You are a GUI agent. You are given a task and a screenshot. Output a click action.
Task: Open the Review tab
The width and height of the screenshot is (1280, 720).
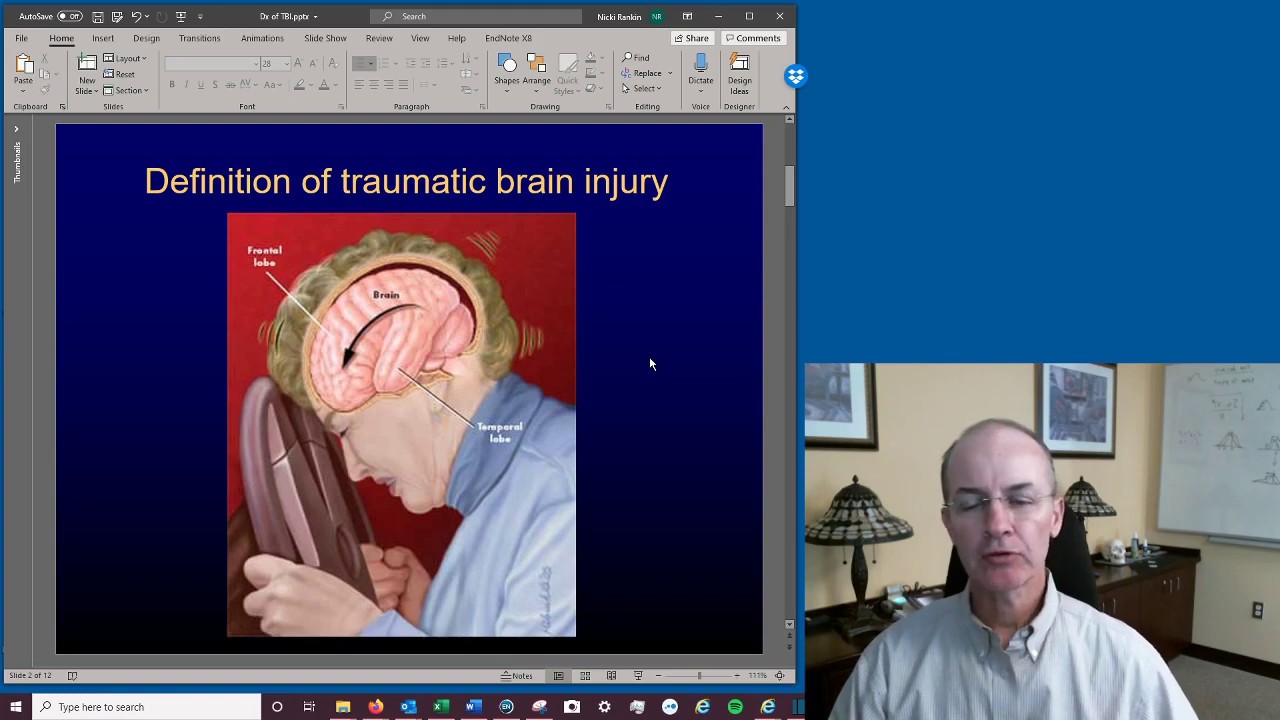(379, 38)
